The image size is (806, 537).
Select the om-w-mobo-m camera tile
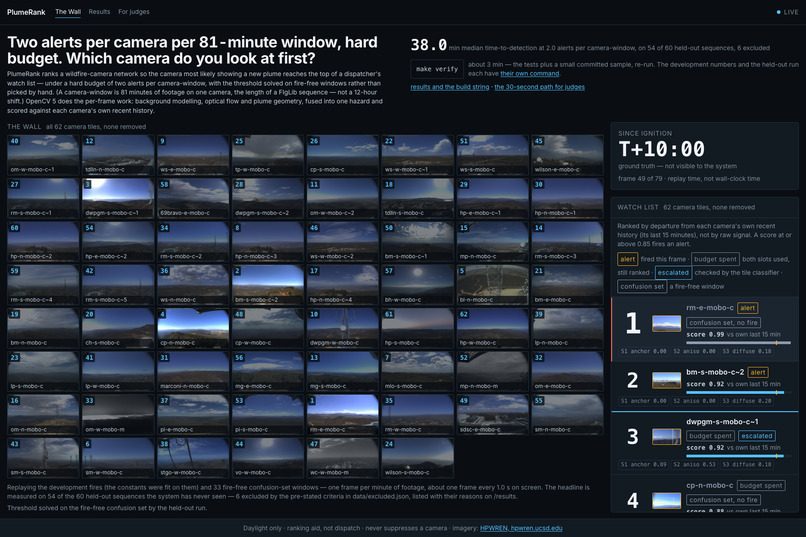click(118, 415)
